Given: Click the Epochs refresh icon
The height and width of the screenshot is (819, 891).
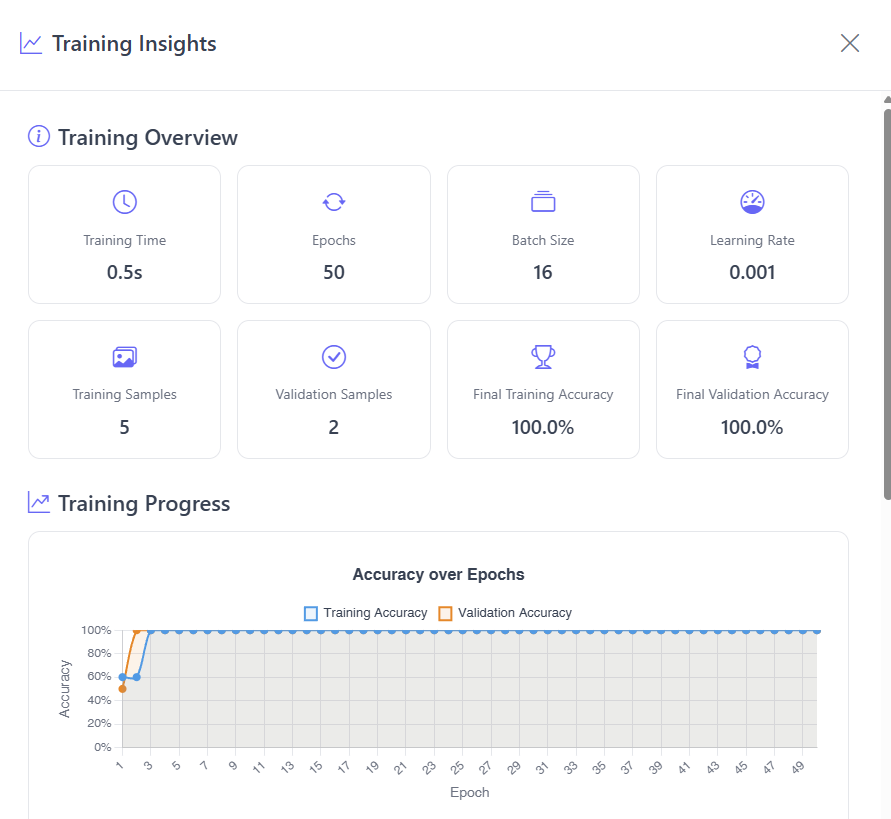Looking at the screenshot, I should [x=334, y=201].
